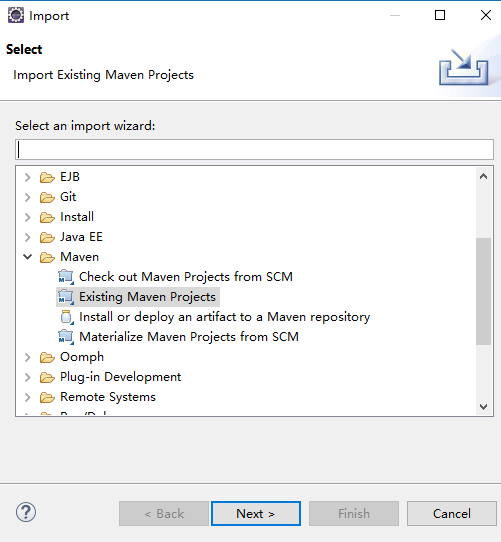Click the Eclipse icon in the title bar

[16, 16]
